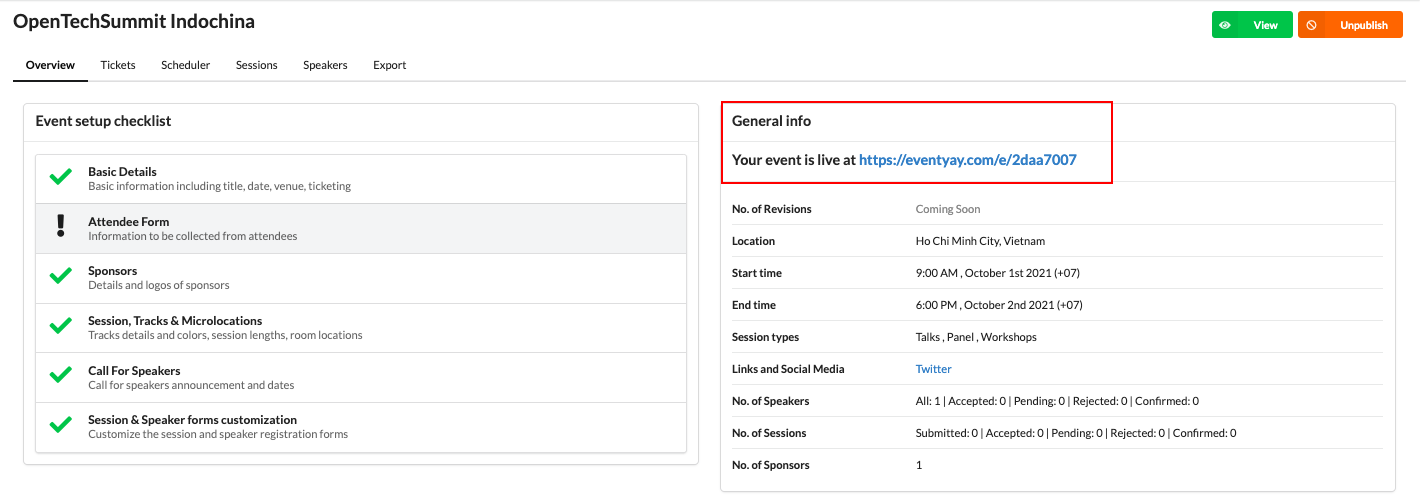Click the end time October 2nd 2021 value
Image resolution: width=1420 pixels, height=497 pixels.
coord(999,305)
